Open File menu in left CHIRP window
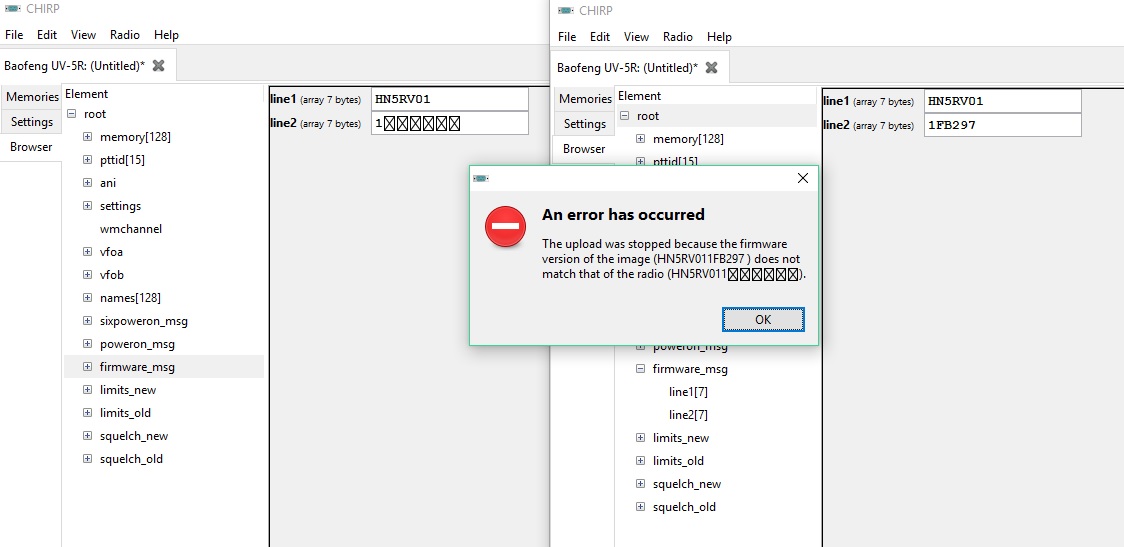1124x547 pixels. point(14,34)
